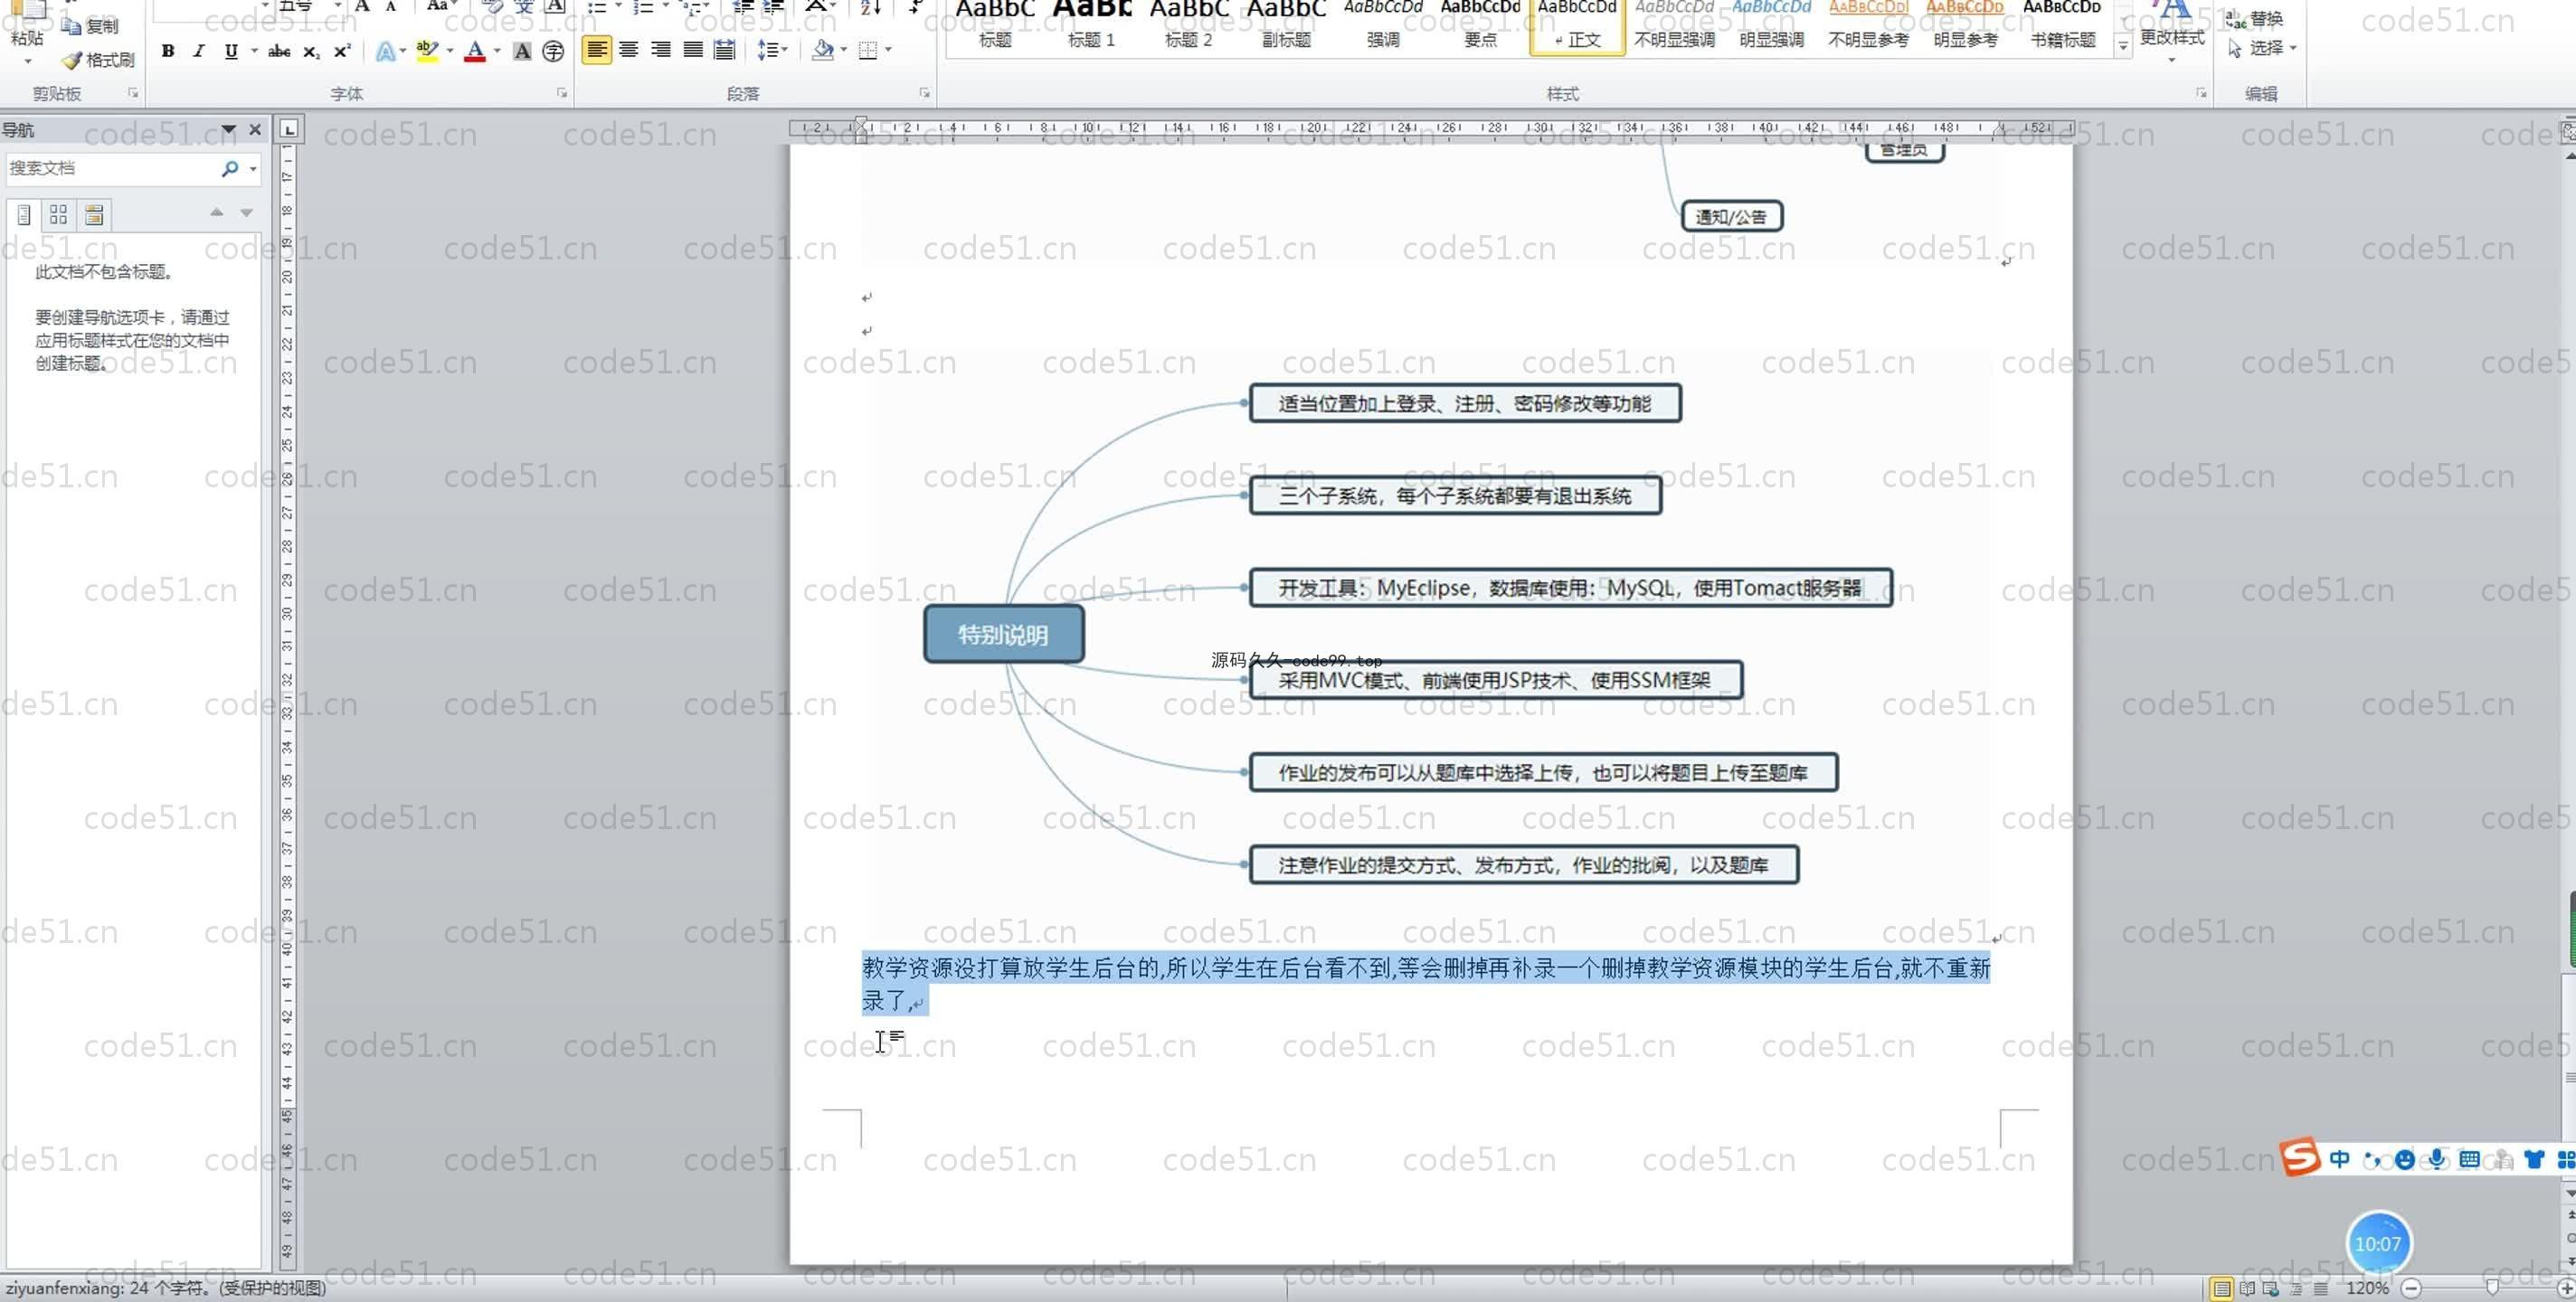Image resolution: width=2576 pixels, height=1302 pixels.
Task: Click the zoom out minus button
Action: [2411, 1288]
